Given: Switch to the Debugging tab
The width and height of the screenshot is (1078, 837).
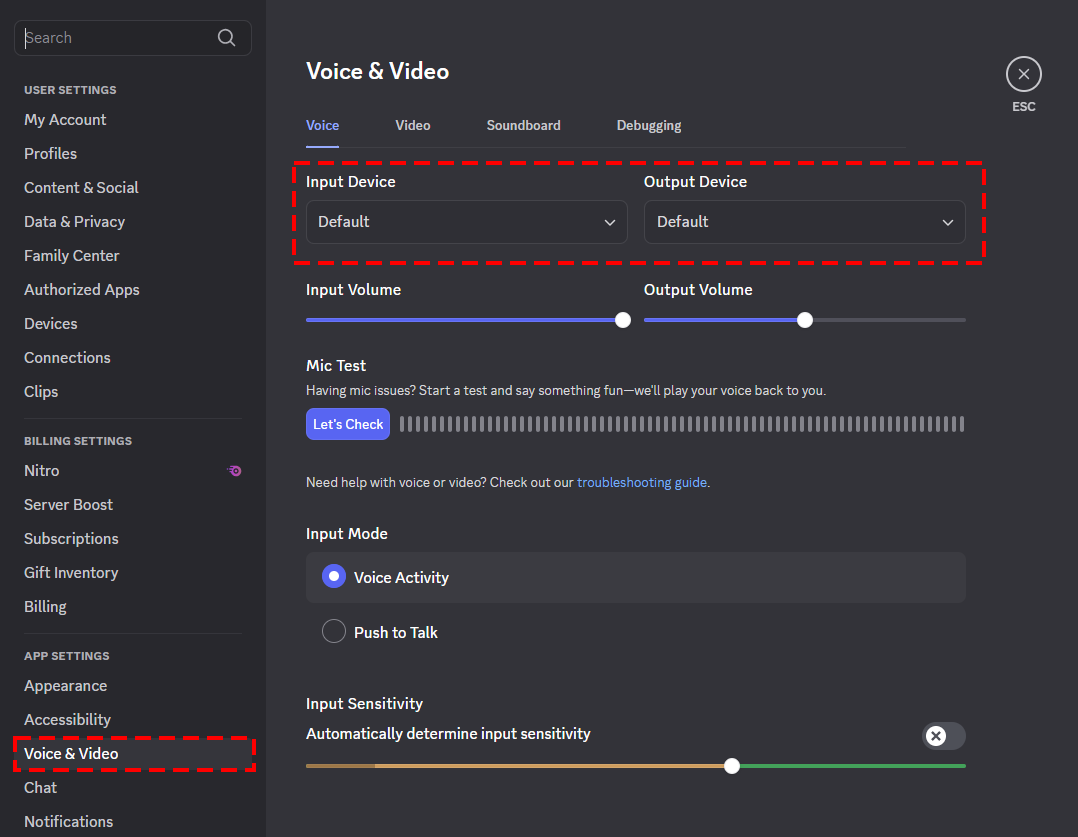Looking at the screenshot, I should (x=648, y=126).
